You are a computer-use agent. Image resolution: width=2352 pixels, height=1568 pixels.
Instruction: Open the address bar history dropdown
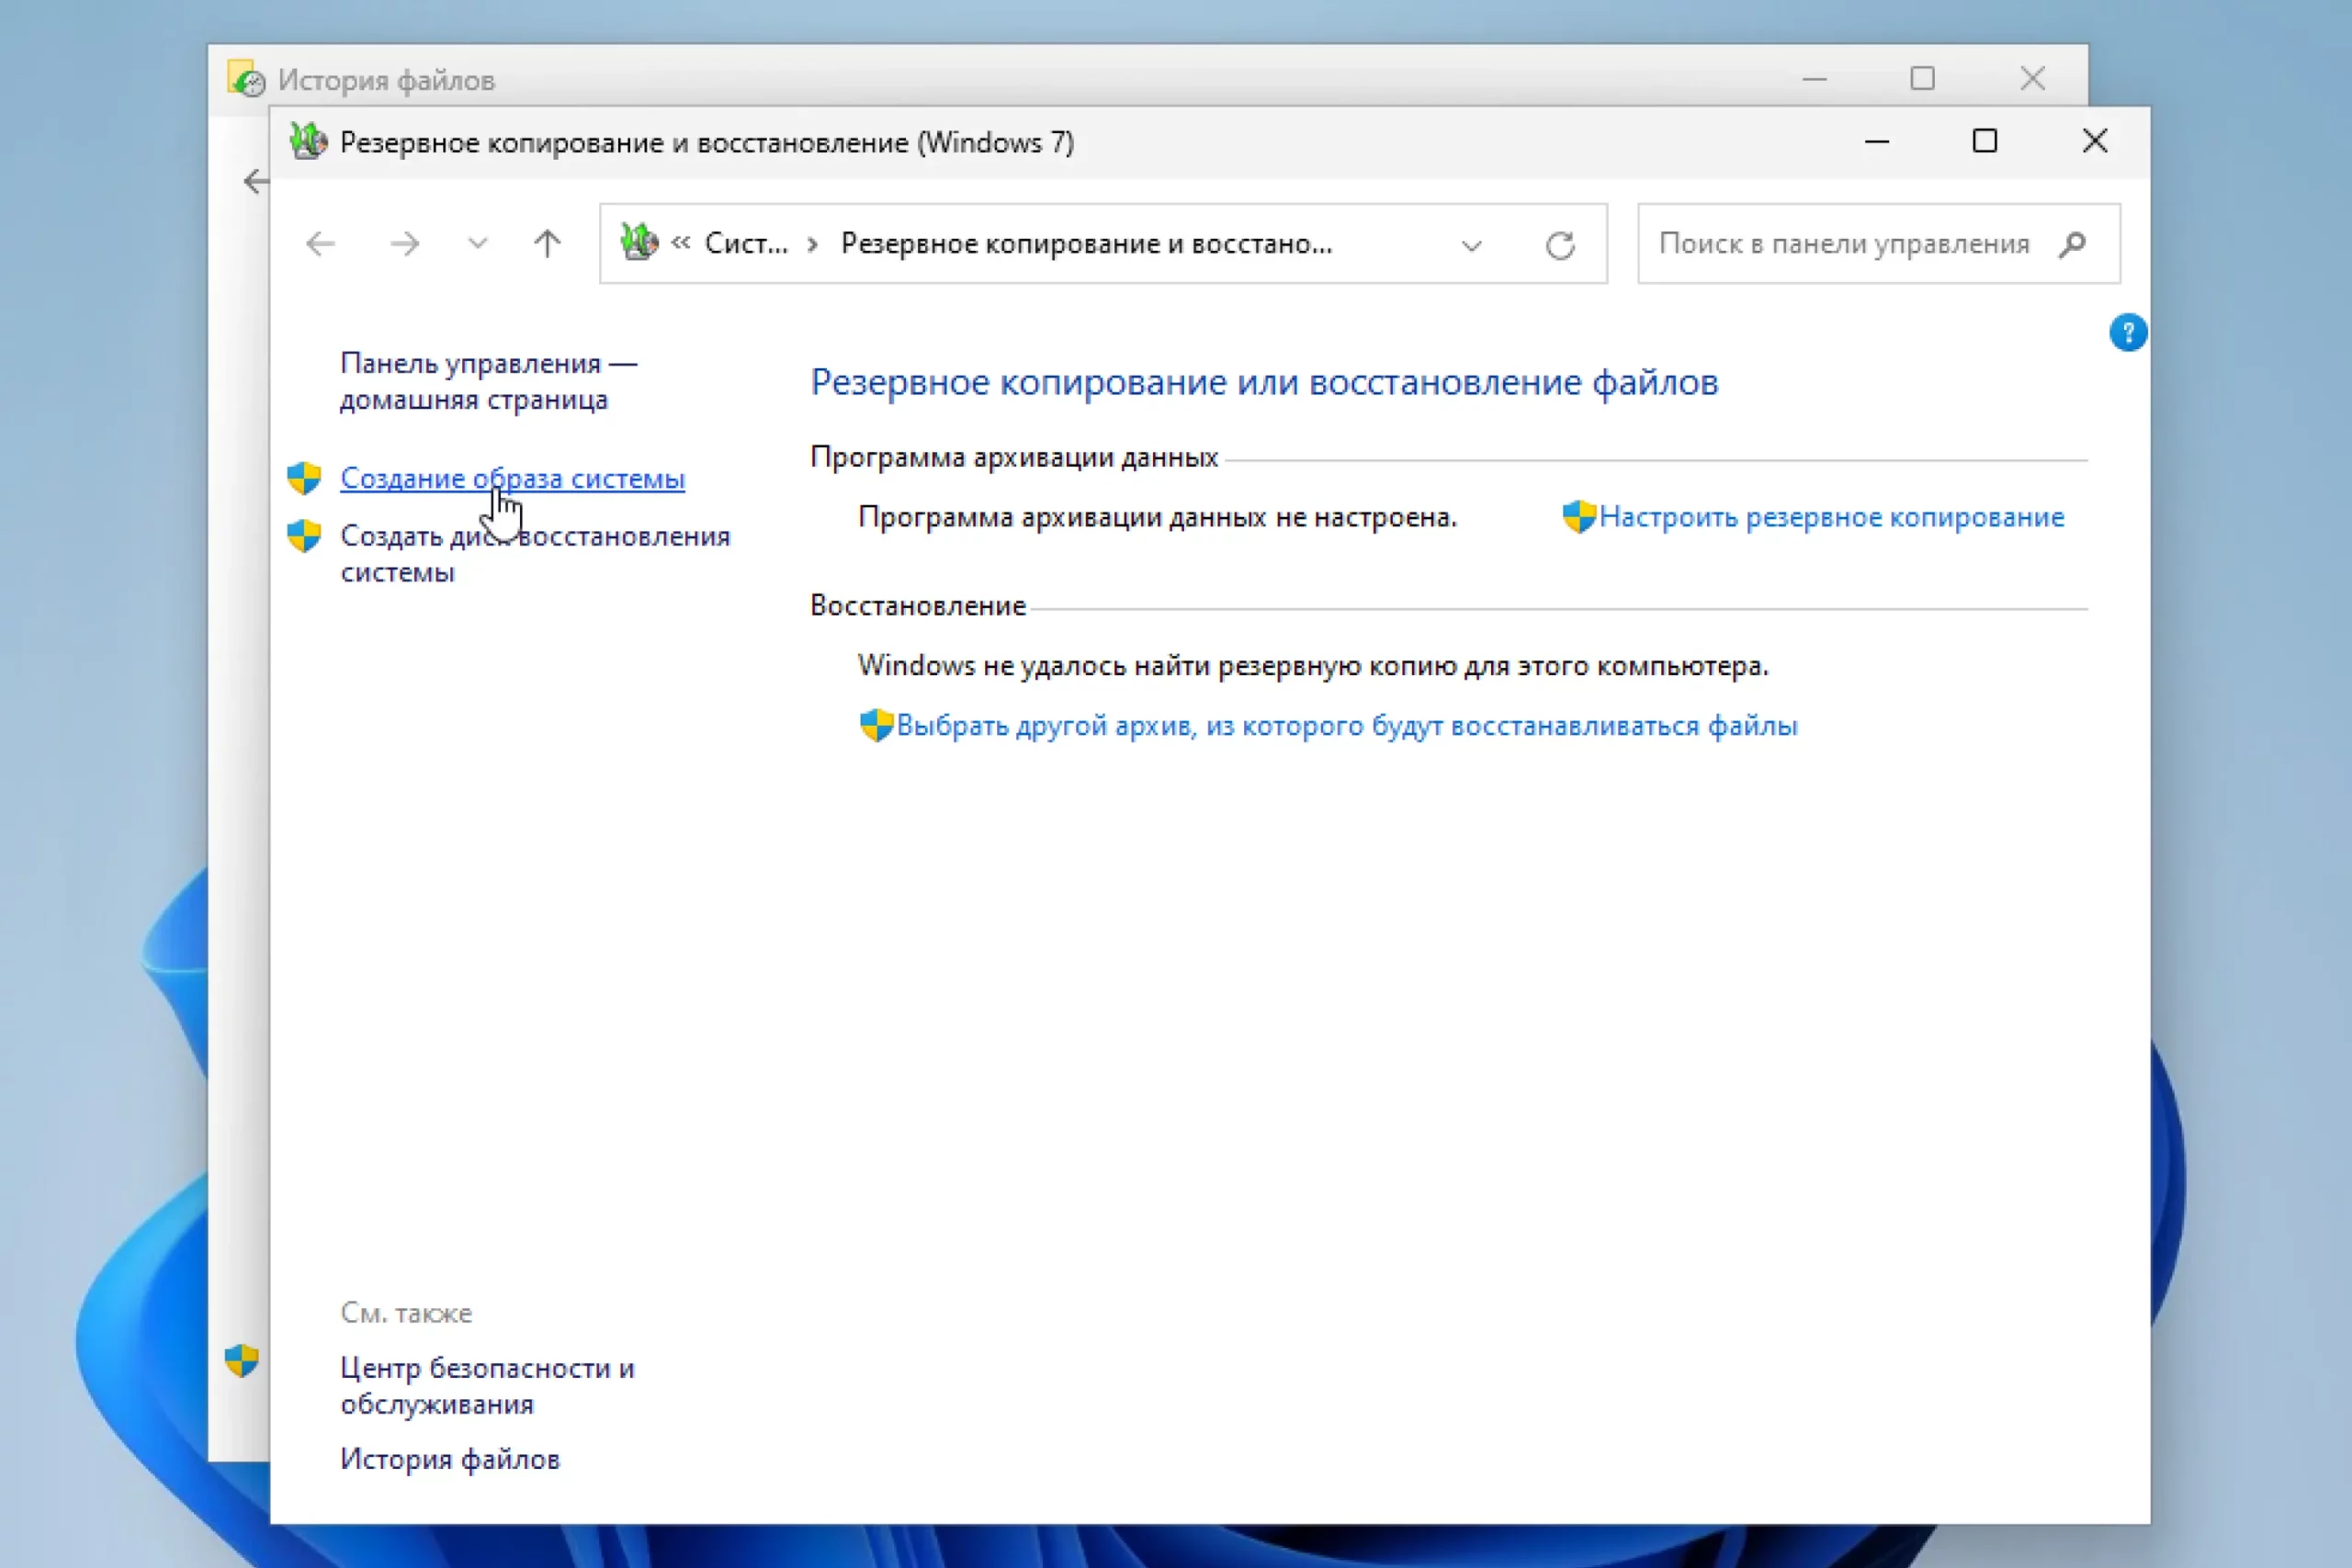1471,245
